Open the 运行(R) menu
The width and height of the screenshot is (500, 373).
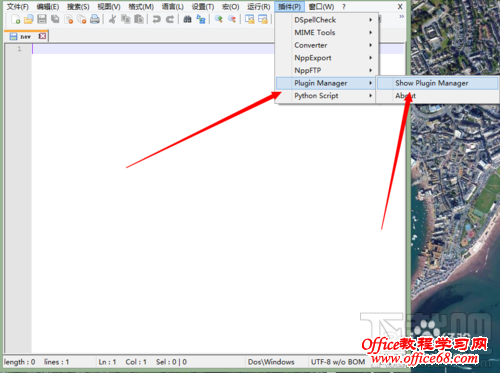[x=259, y=7]
